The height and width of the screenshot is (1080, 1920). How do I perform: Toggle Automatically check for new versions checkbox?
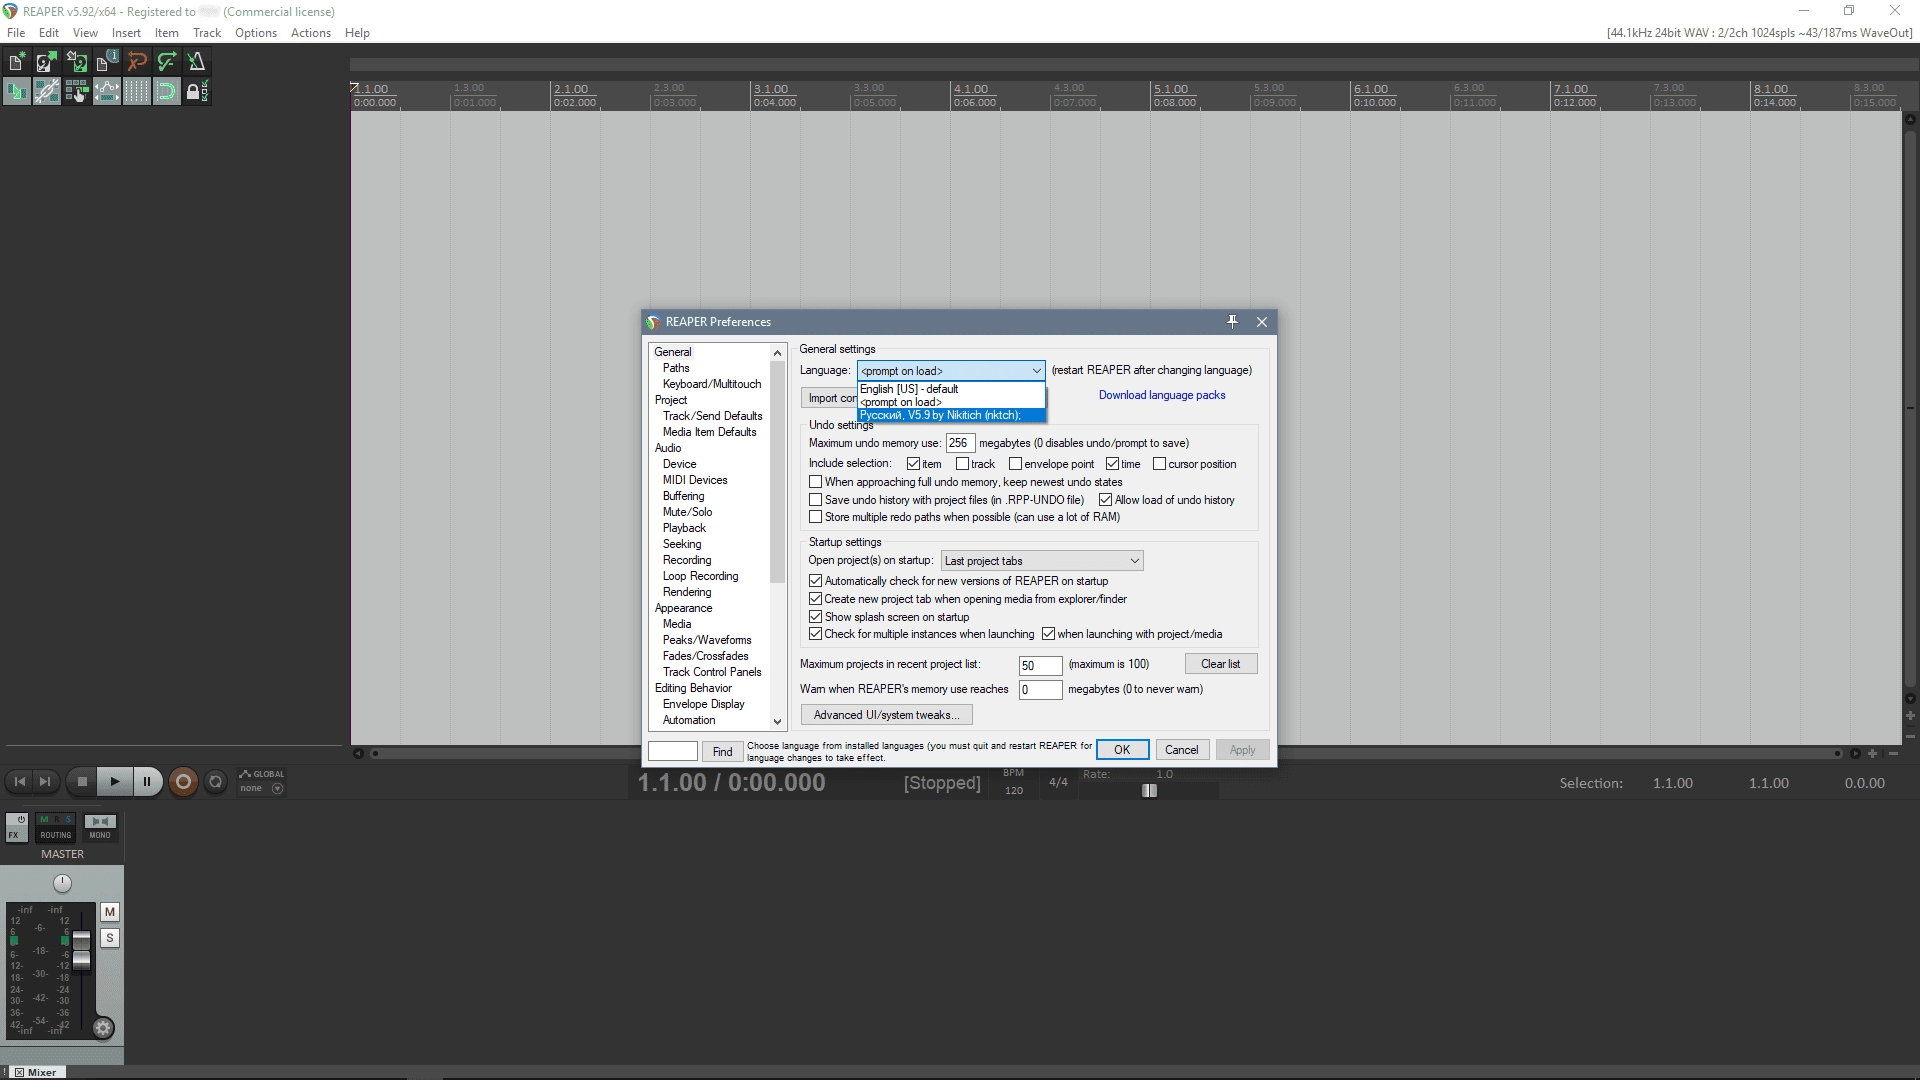pyautogui.click(x=815, y=581)
